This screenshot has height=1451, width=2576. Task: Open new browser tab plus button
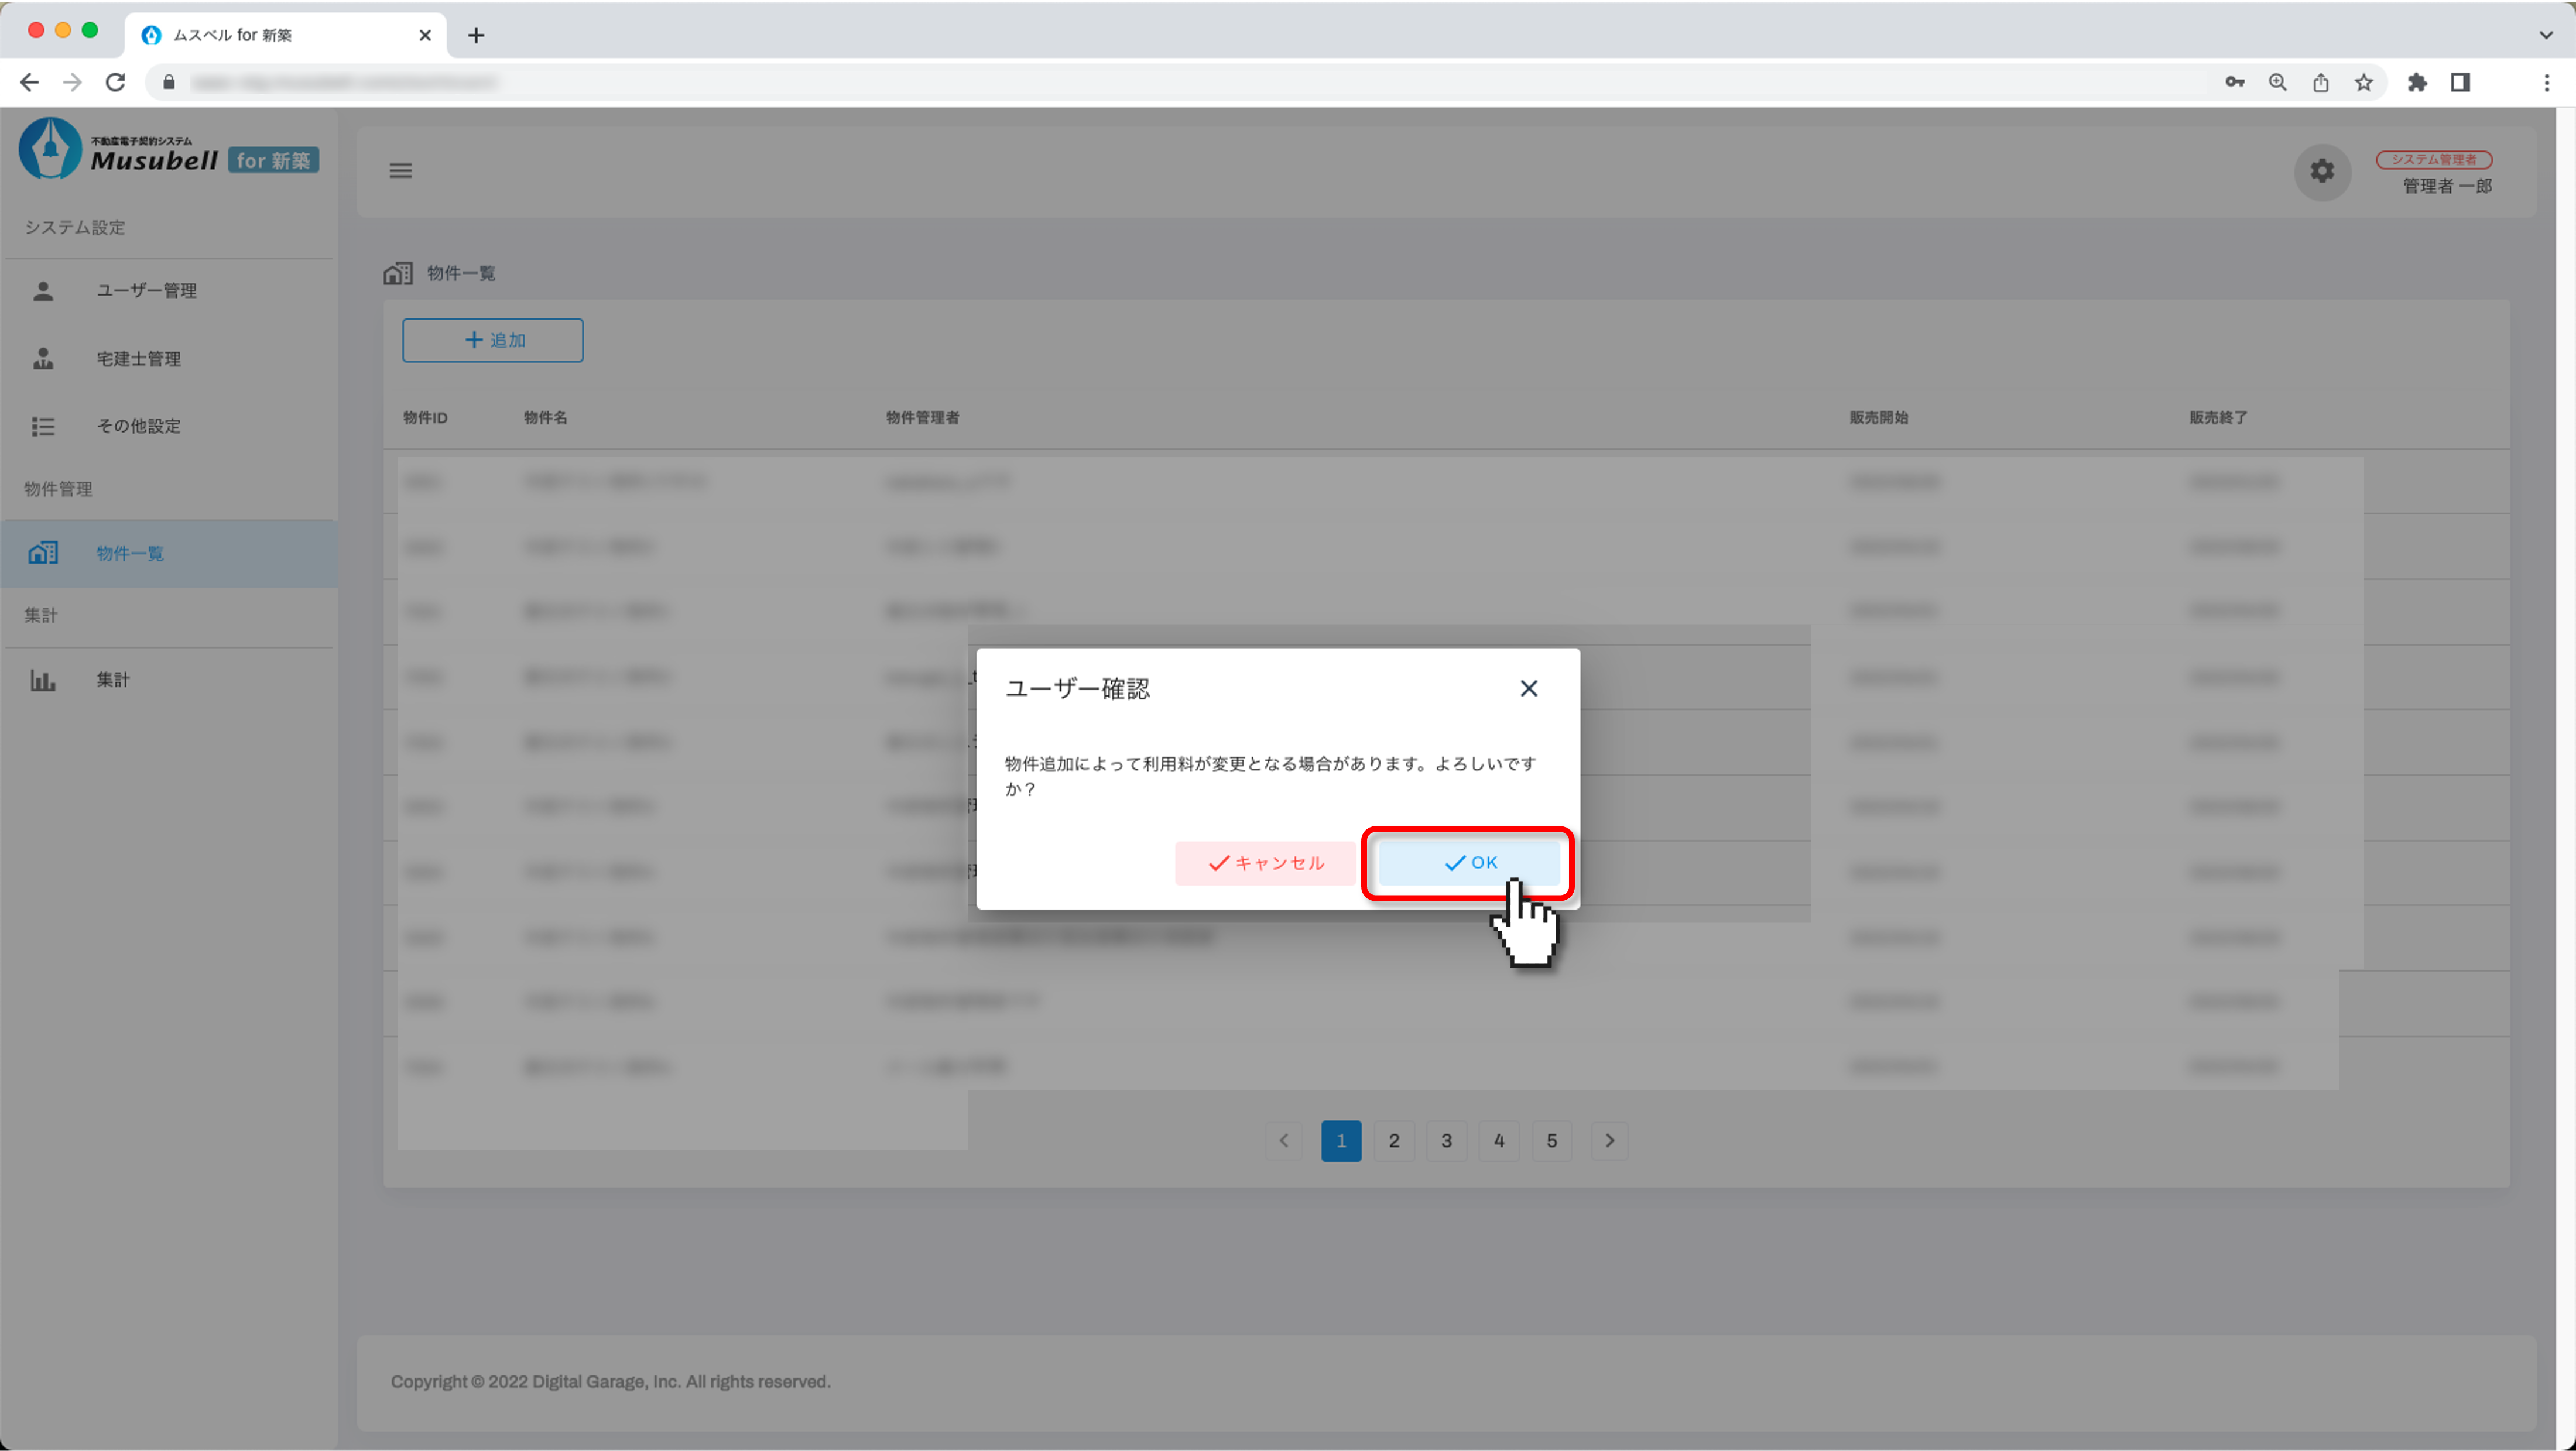476,35
